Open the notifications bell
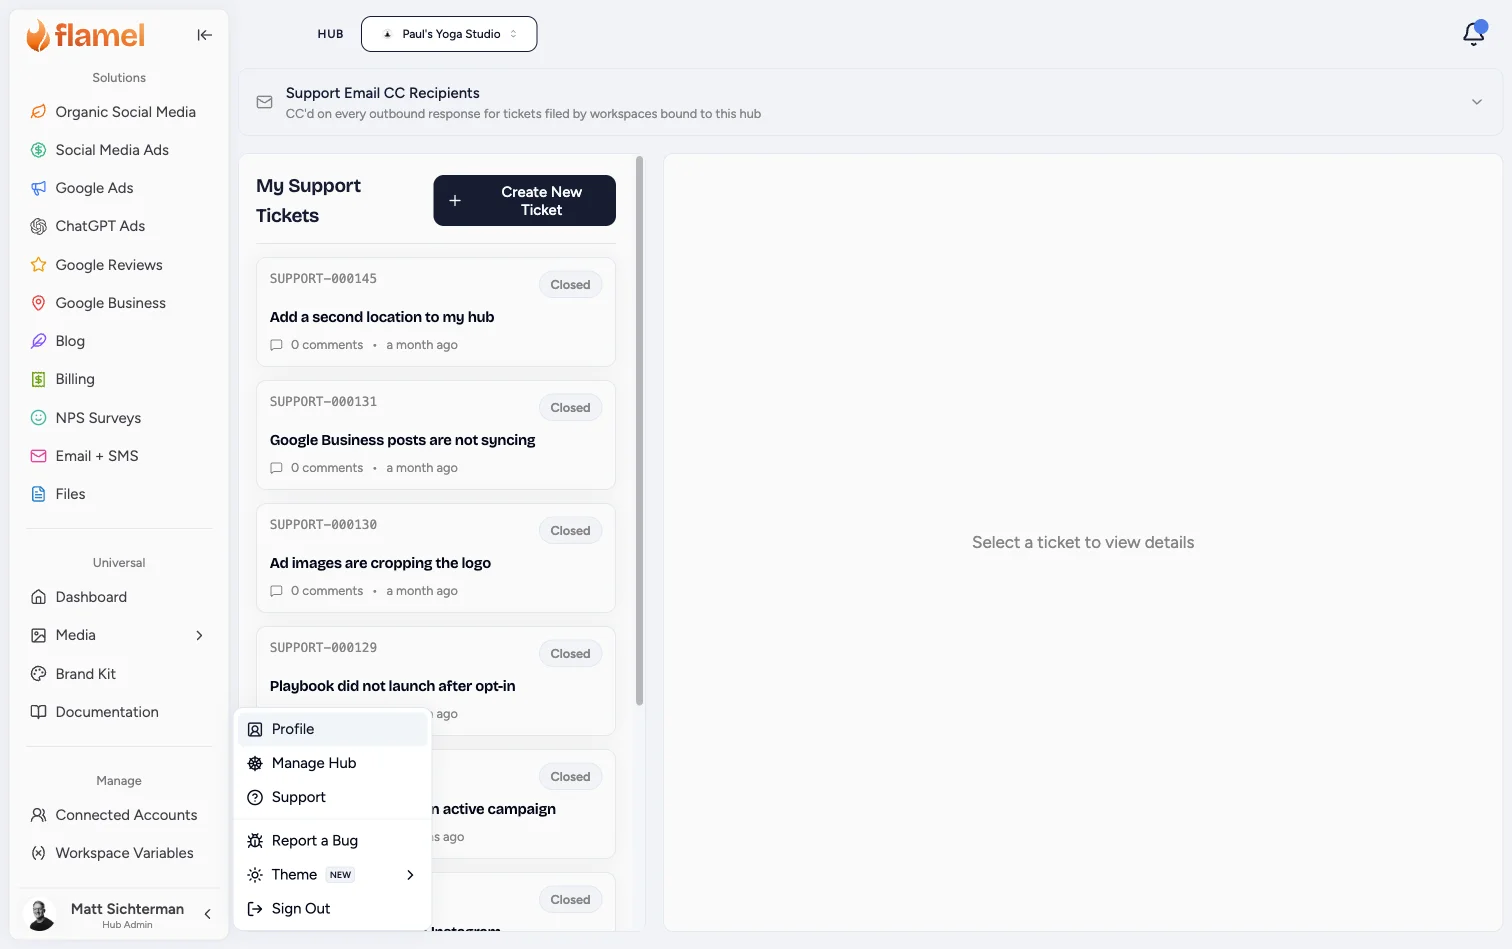 click(1474, 34)
